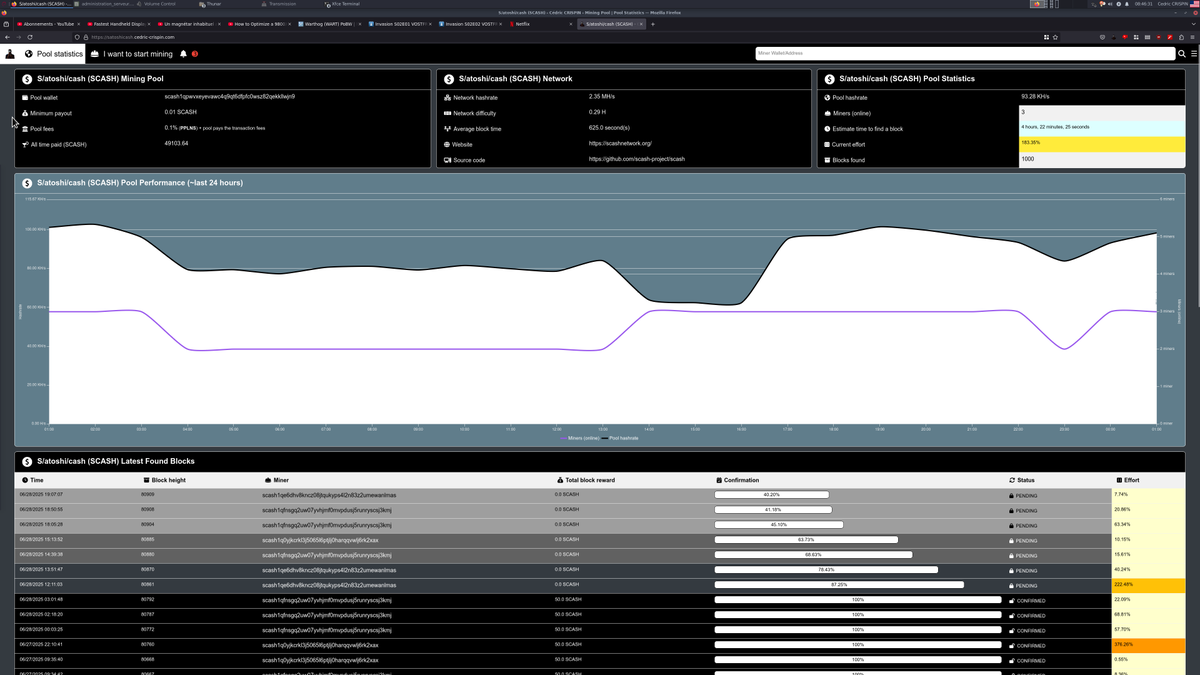Click the Total block reward column header
This screenshot has width=1200, height=675.
coord(586,480)
